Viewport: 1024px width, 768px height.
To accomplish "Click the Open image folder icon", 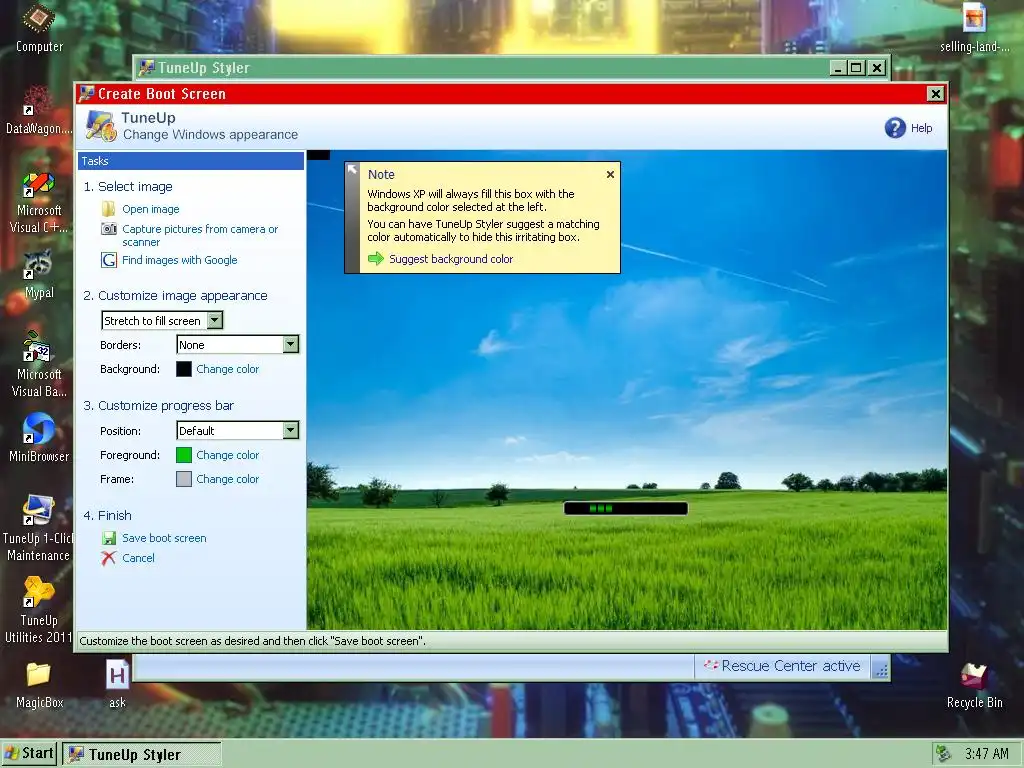I will 108,209.
